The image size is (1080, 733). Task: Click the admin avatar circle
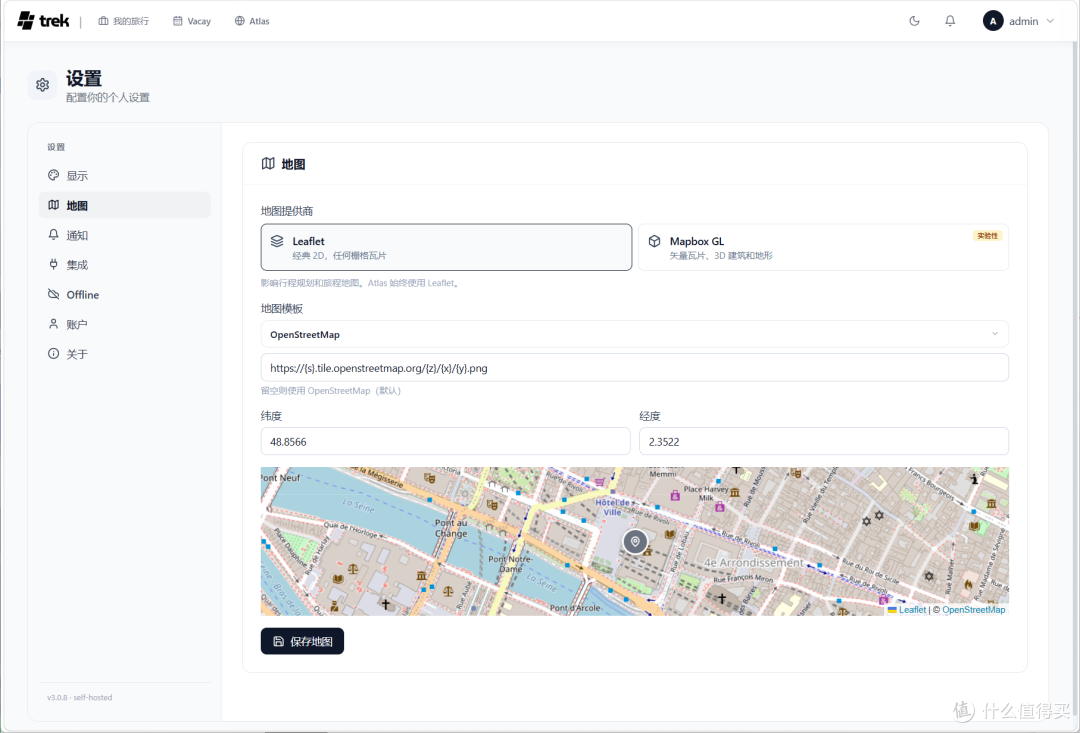pyautogui.click(x=993, y=21)
